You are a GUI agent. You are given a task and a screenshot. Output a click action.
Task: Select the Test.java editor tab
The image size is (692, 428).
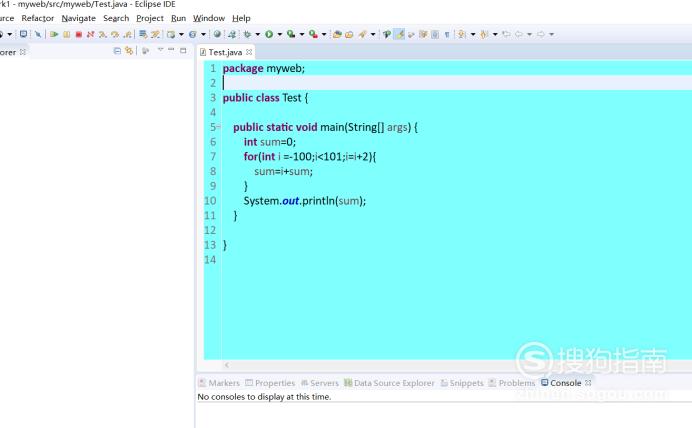[225, 52]
